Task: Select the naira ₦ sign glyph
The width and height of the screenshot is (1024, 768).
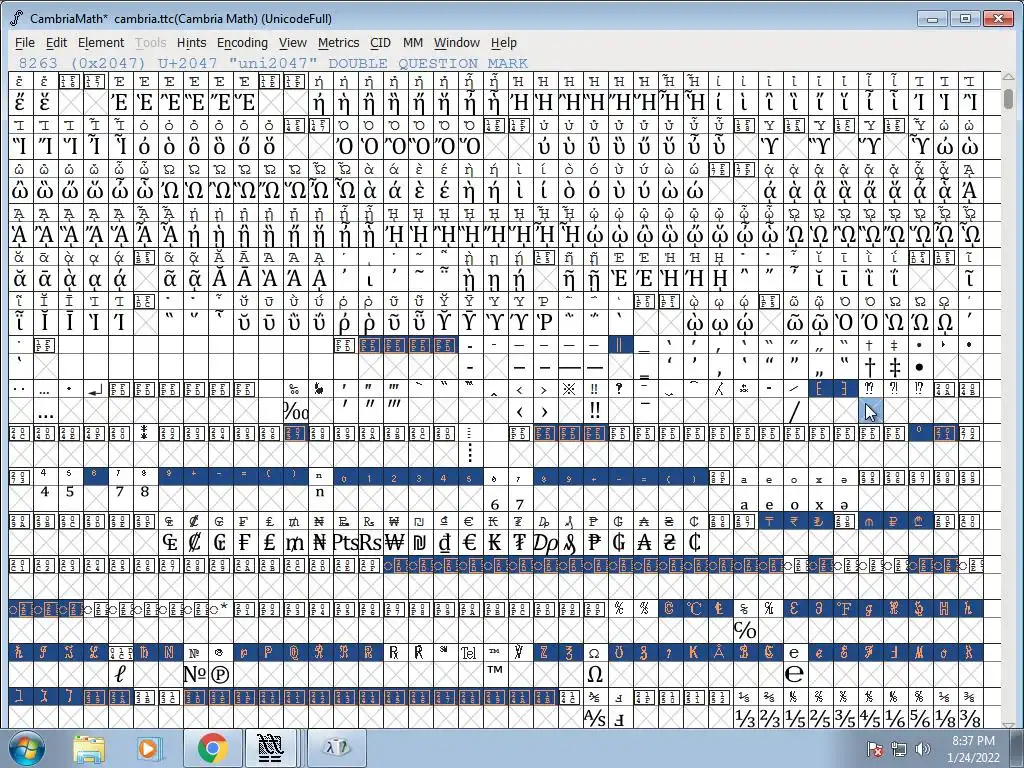Action: point(319,542)
